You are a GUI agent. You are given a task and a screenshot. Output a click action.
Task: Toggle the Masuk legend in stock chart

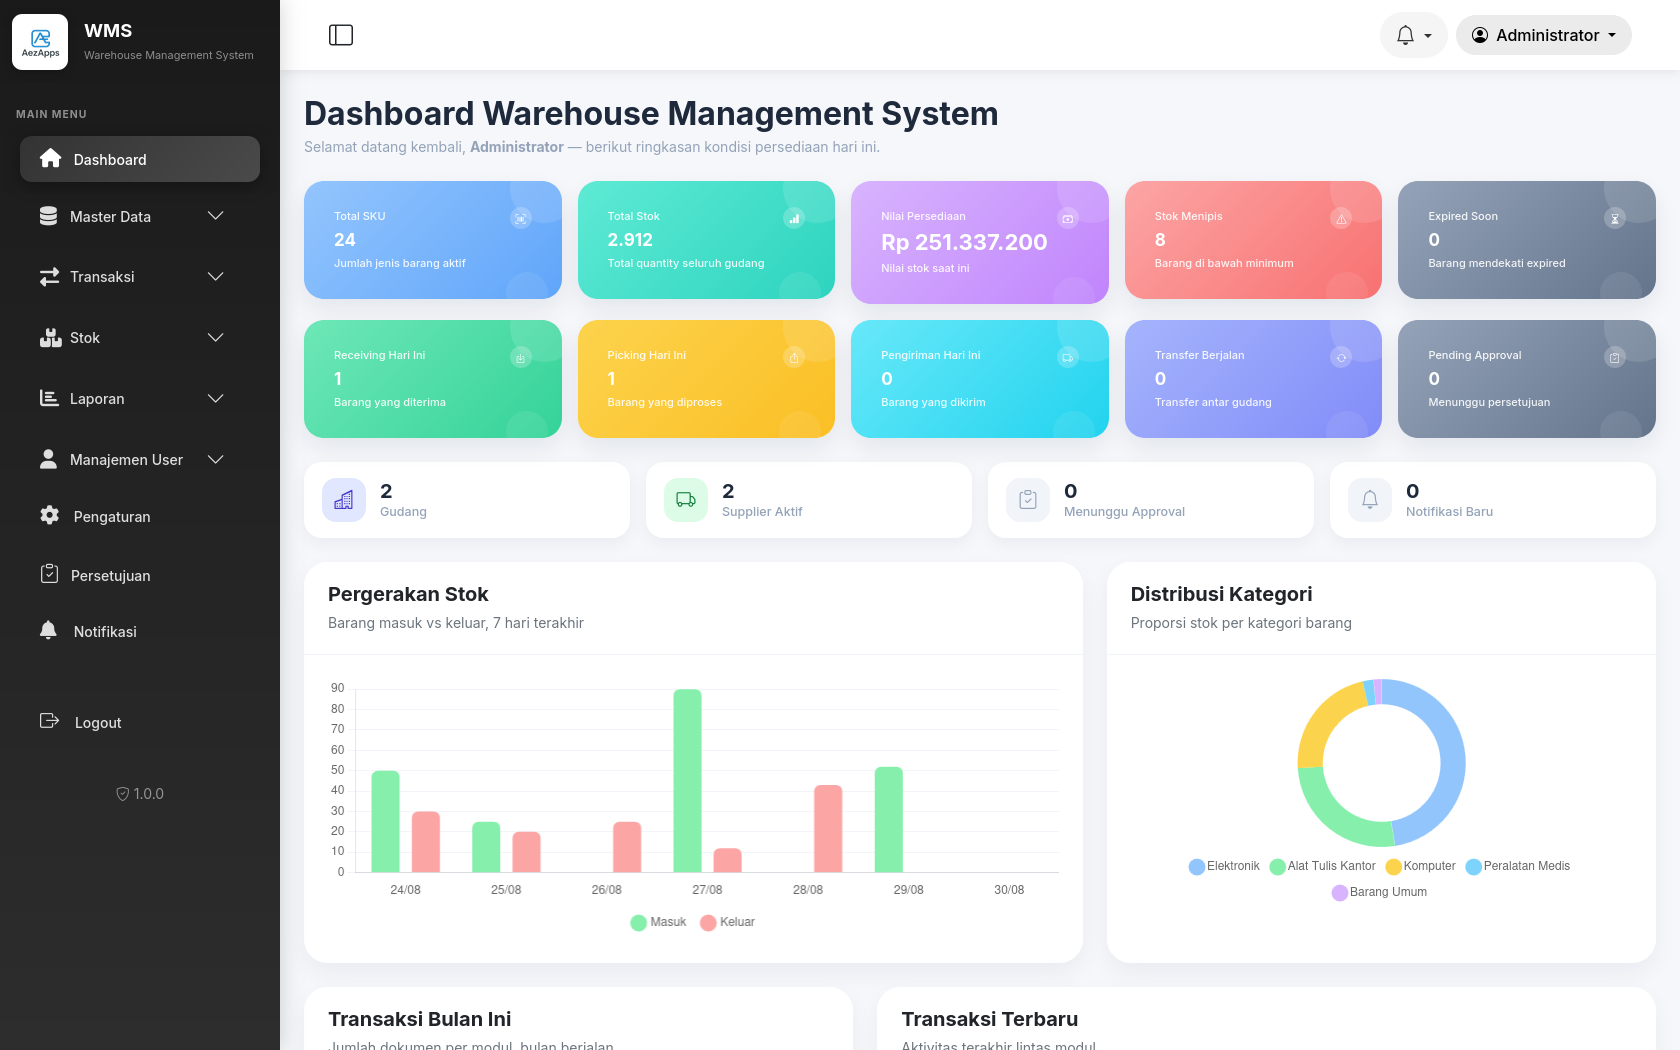[659, 922]
